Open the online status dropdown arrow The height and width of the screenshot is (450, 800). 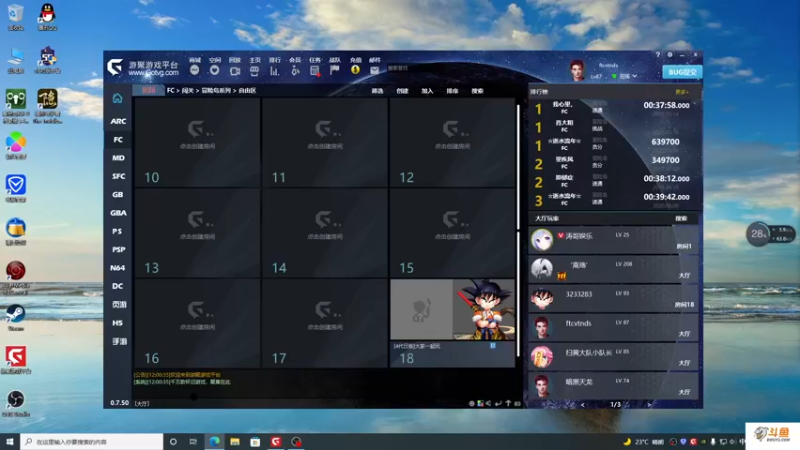tap(635, 76)
